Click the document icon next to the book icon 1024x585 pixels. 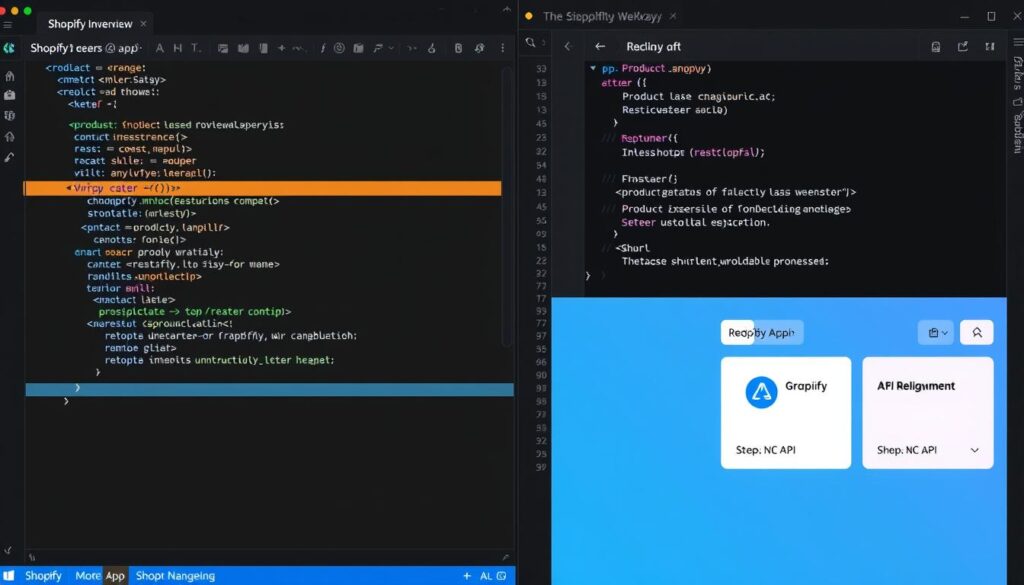pos(263,48)
